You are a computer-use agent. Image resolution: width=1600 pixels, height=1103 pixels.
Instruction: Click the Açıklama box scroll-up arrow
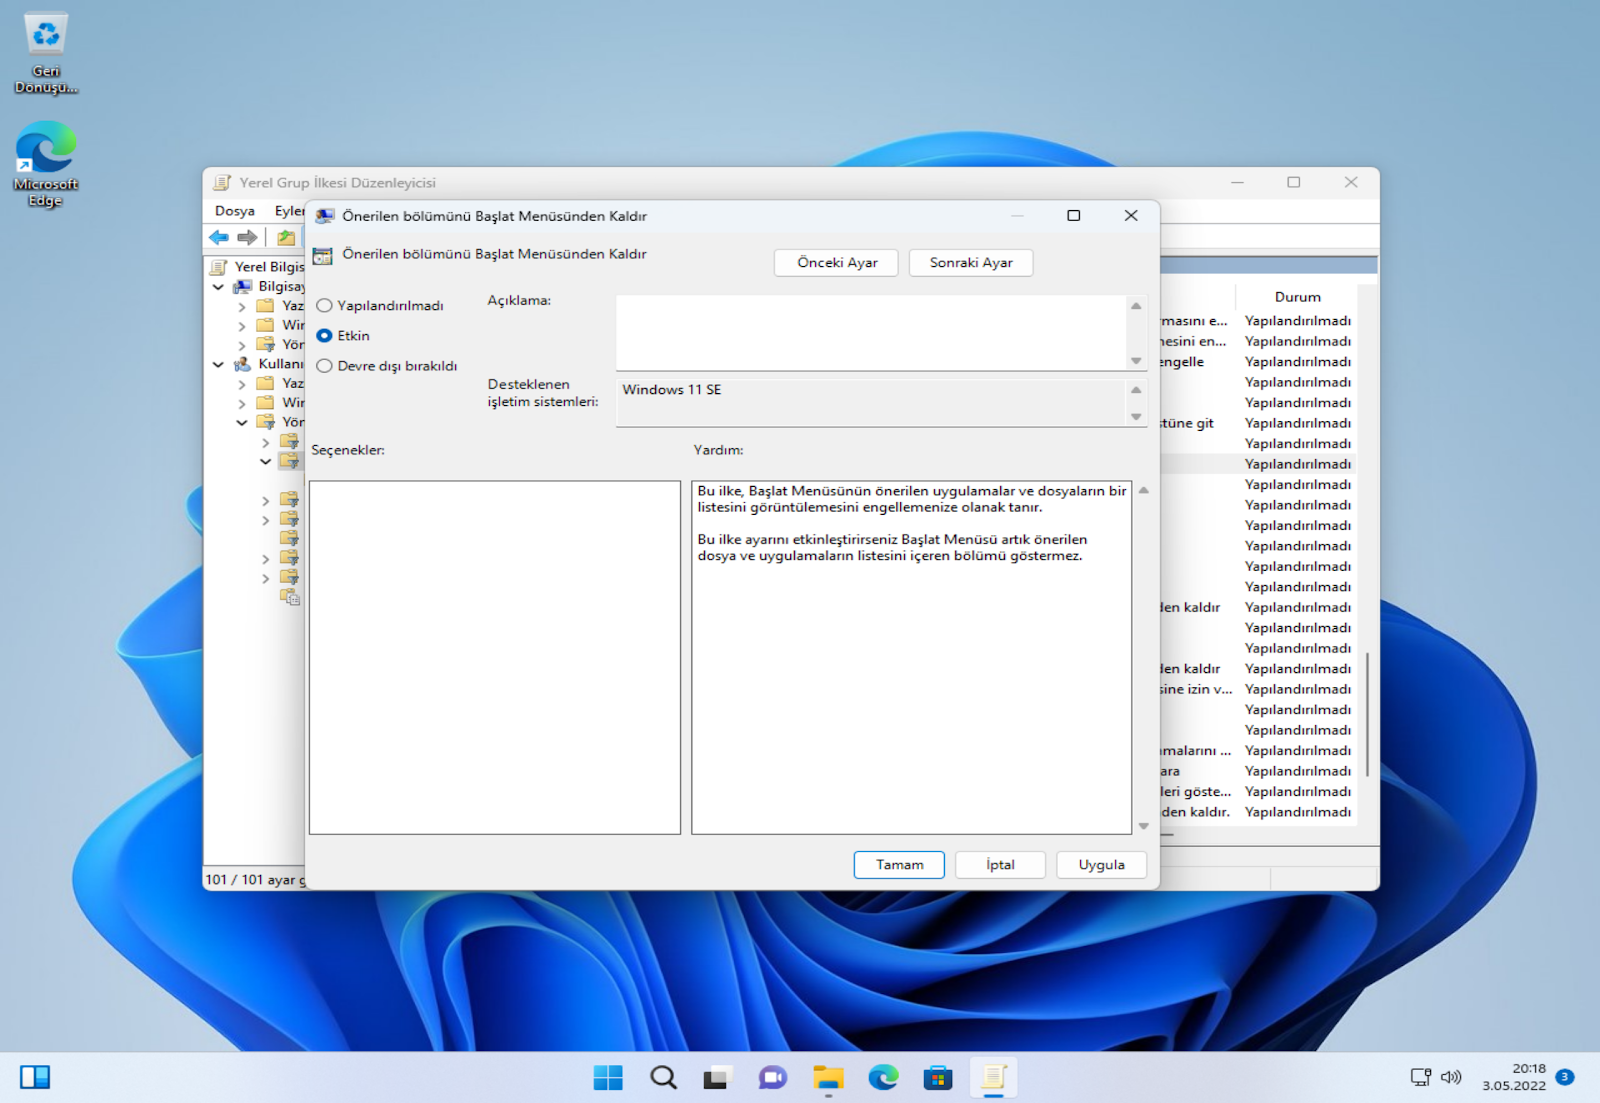click(1136, 306)
